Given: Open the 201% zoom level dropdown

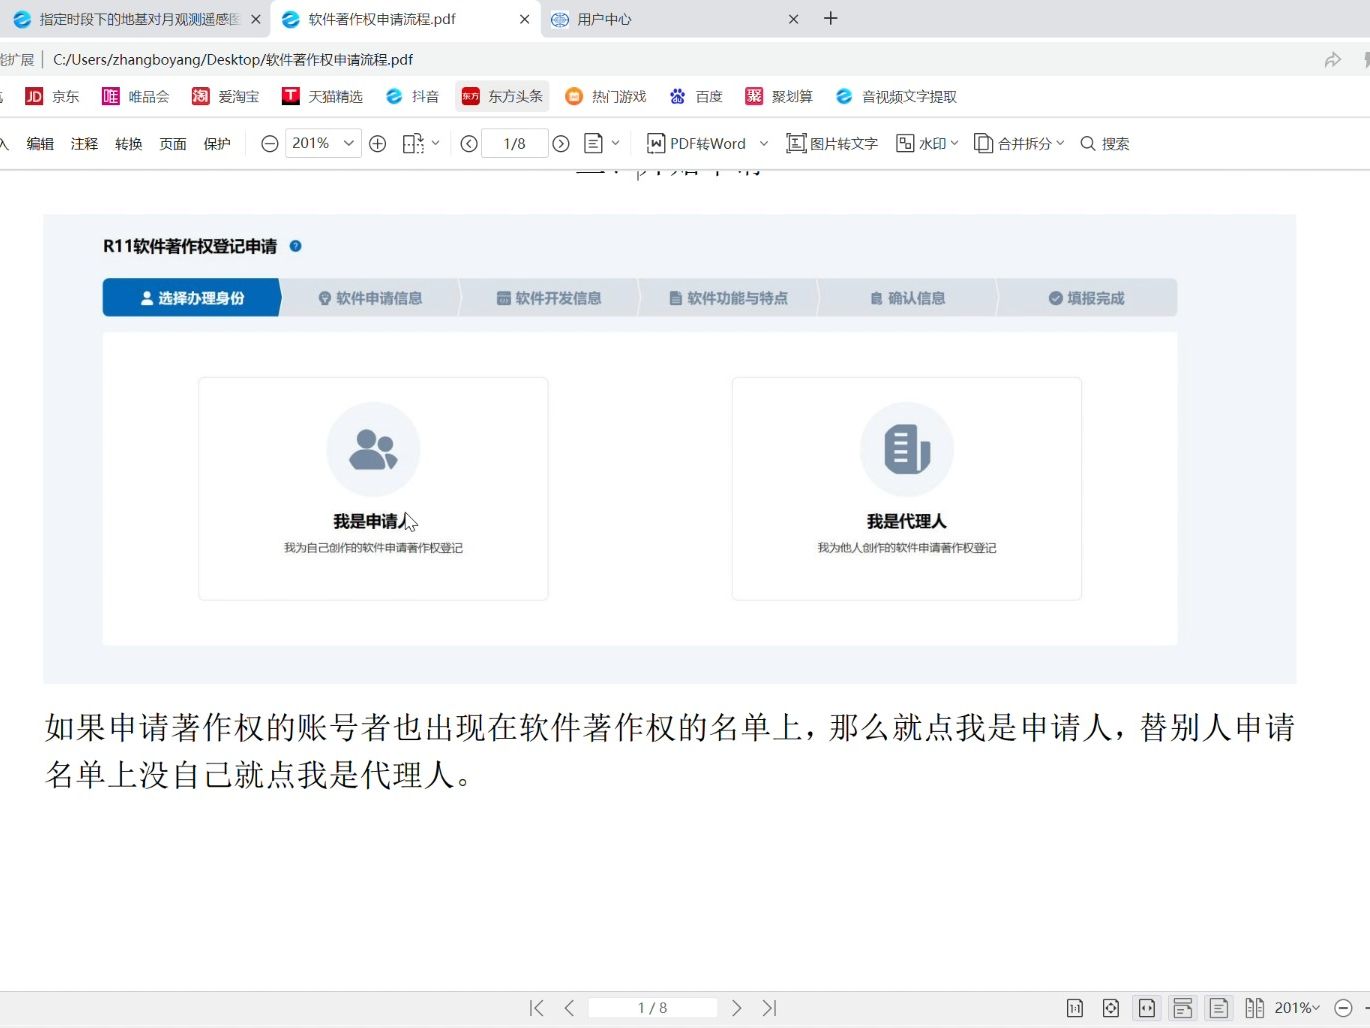Looking at the screenshot, I should (x=323, y=144).
